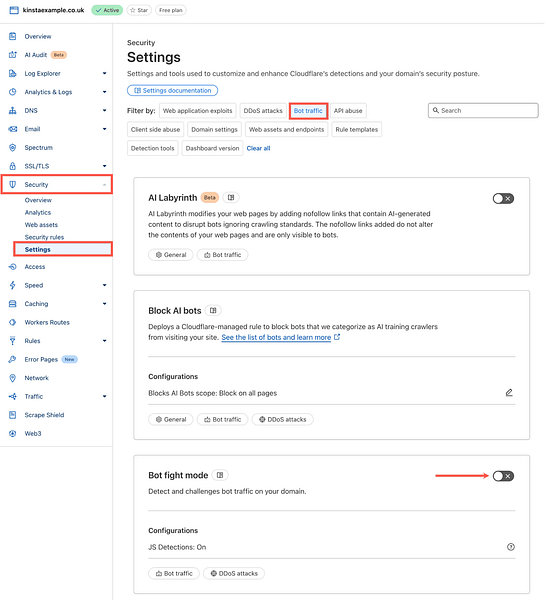Turn on Bot fight mode toggle
This screenshot has width=546, height=600.
pyautogui.click(x=503, y=476)
